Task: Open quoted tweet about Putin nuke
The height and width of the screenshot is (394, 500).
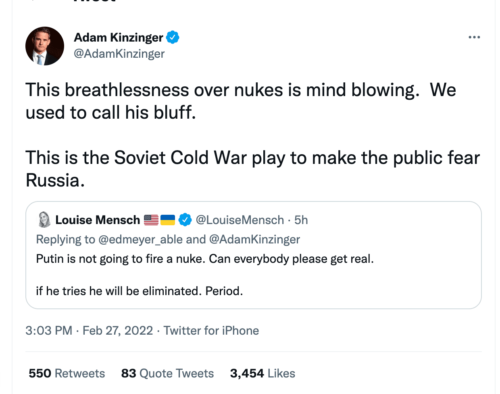Action: [x=254, y=255]
